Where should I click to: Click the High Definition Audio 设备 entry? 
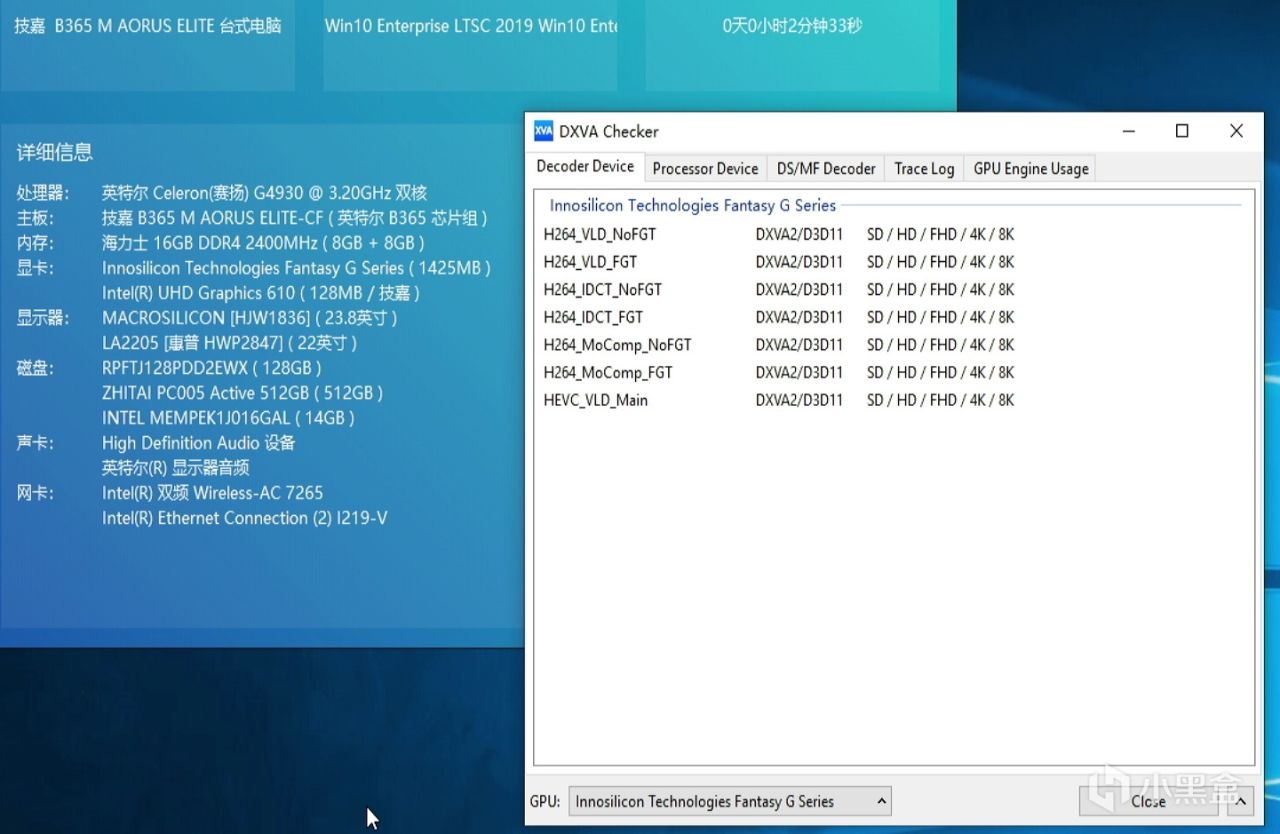tap(198, 443)
